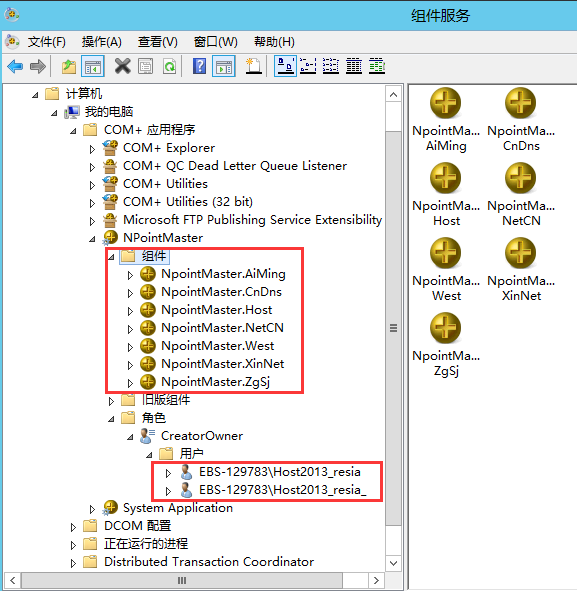Collapse the NPointMaster application node
Screen dimensions: 577x591
tap(92, 239)
